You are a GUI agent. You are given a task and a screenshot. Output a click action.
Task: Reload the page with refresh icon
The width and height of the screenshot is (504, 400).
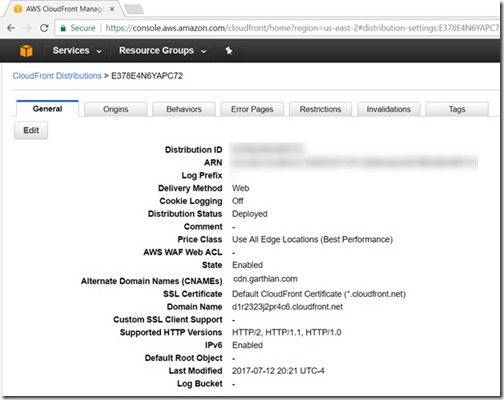pyautogui.click(x=44, y=28)
